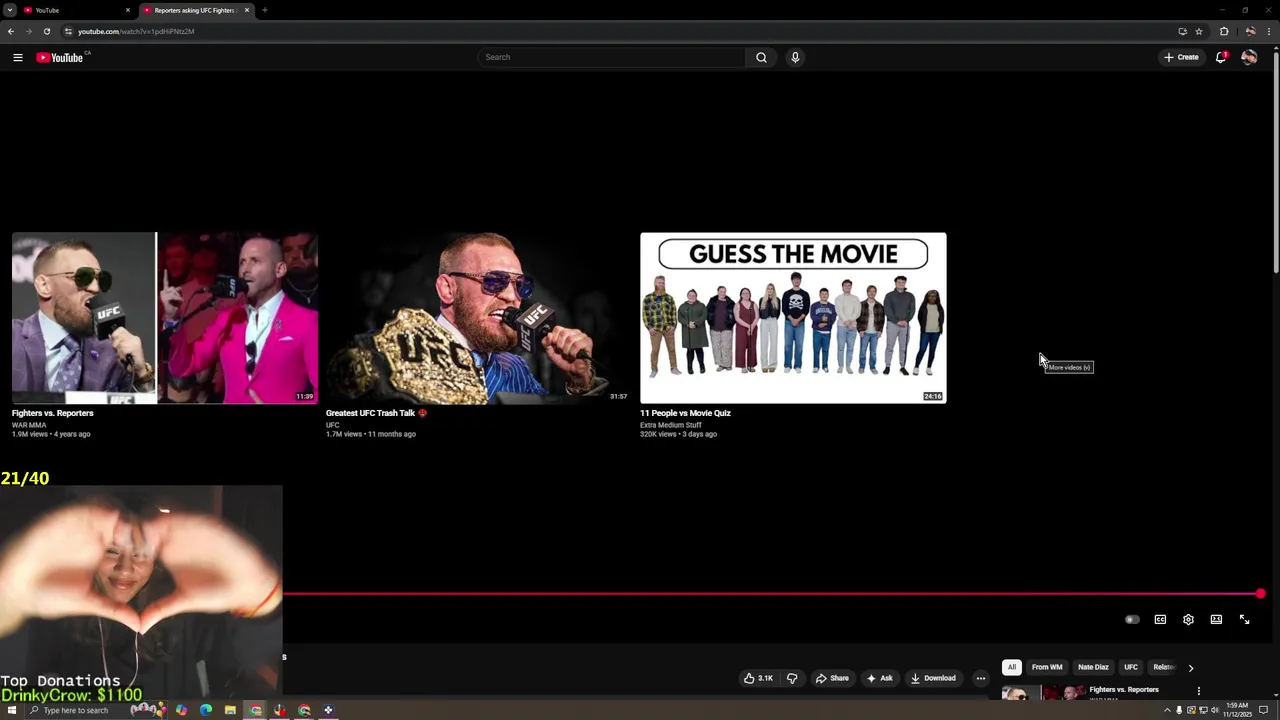Seek using the red progress bar handle
The height and width of the screenshot is (720, 1280).
click(x=1260, y=594)
